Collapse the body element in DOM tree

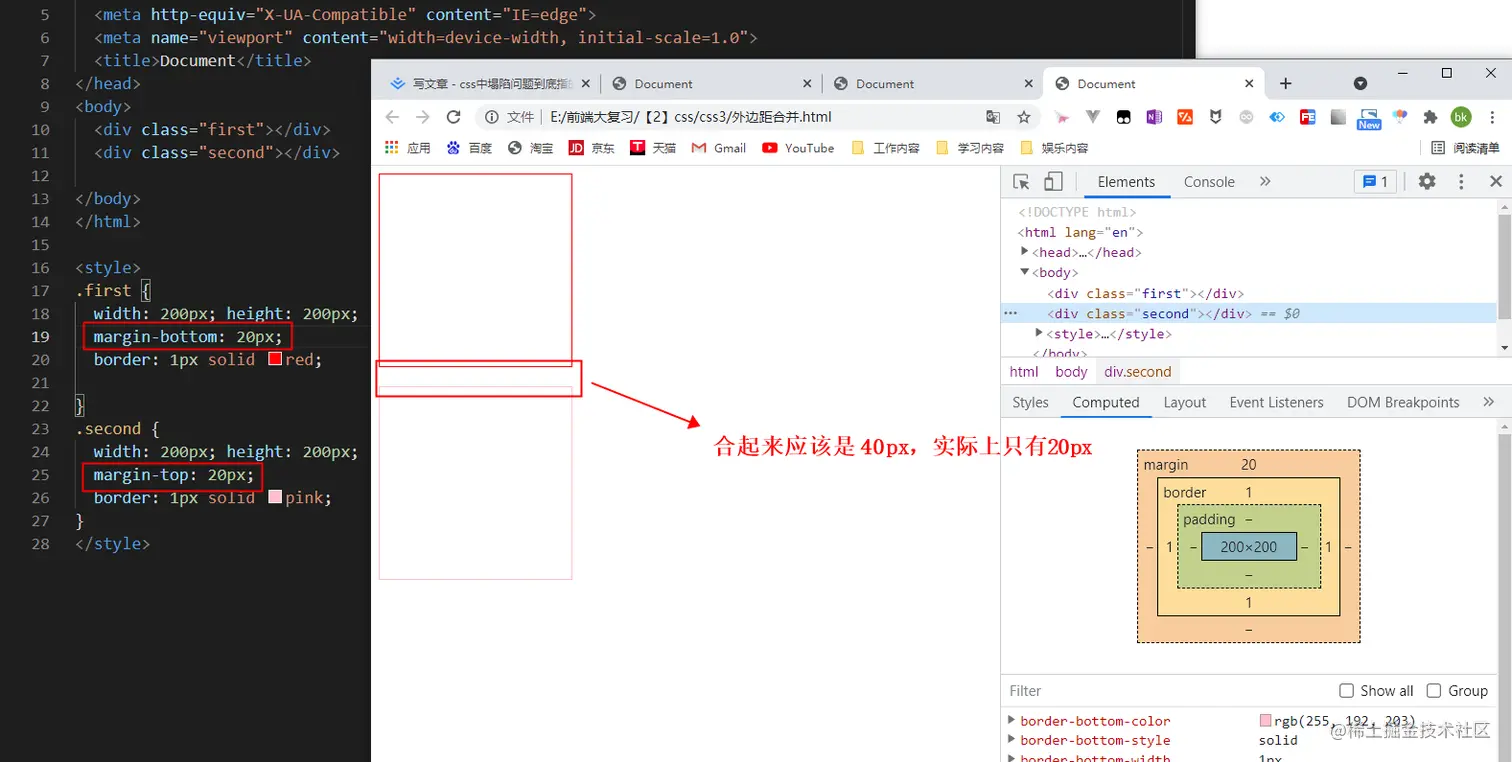click(1024, 272)
